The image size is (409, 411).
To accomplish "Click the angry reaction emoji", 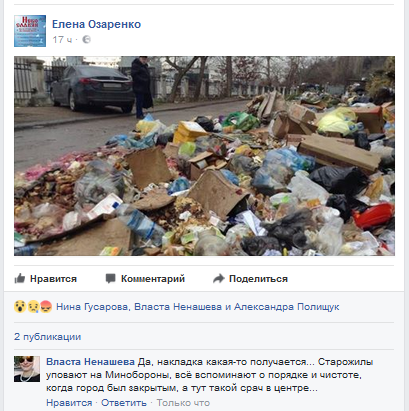I will [x=46, y=307].
